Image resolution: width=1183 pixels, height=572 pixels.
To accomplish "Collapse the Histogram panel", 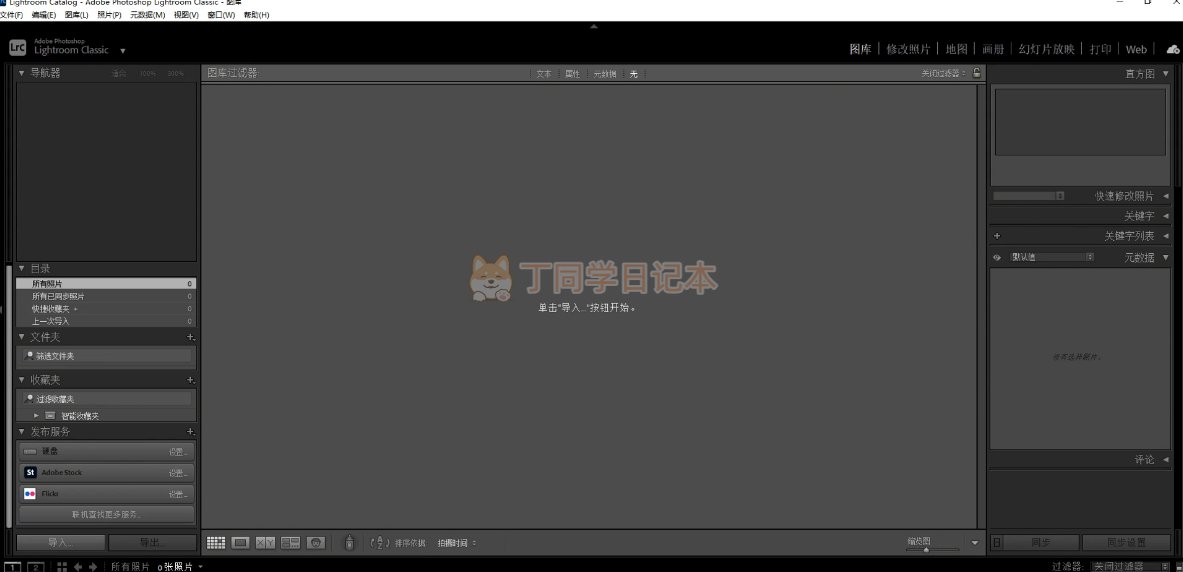I will 1166,74.
